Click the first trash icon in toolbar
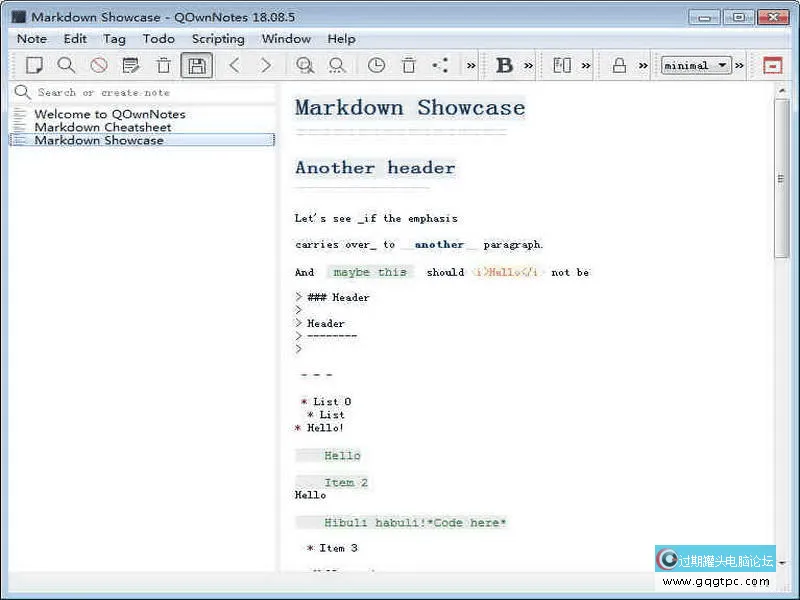Screen dimensions: 800x600 (163, 66)
